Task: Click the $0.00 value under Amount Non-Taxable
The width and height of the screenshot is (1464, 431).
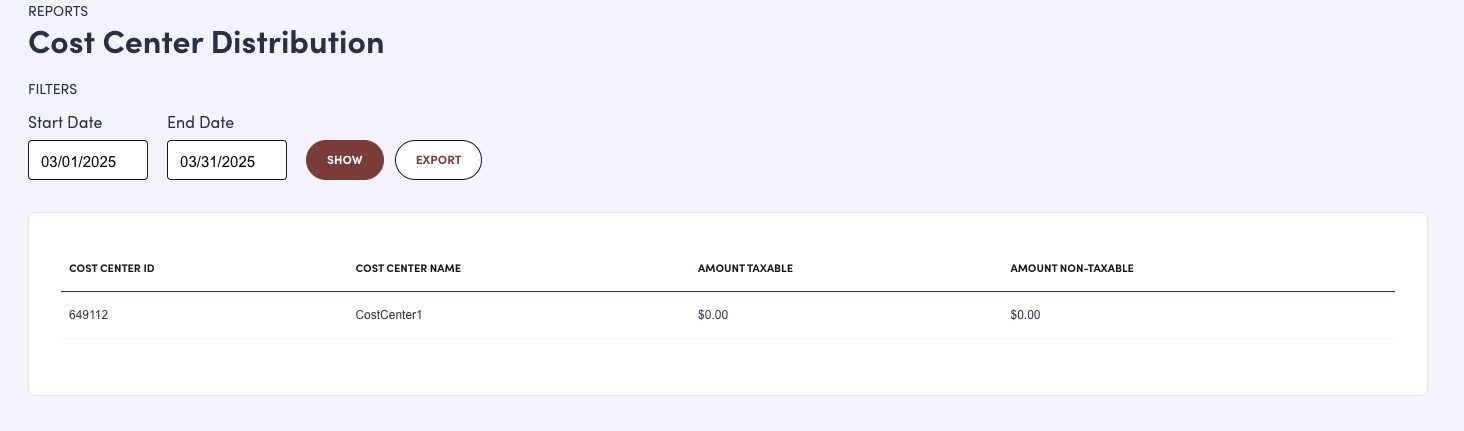Action: coord(1025,315)
